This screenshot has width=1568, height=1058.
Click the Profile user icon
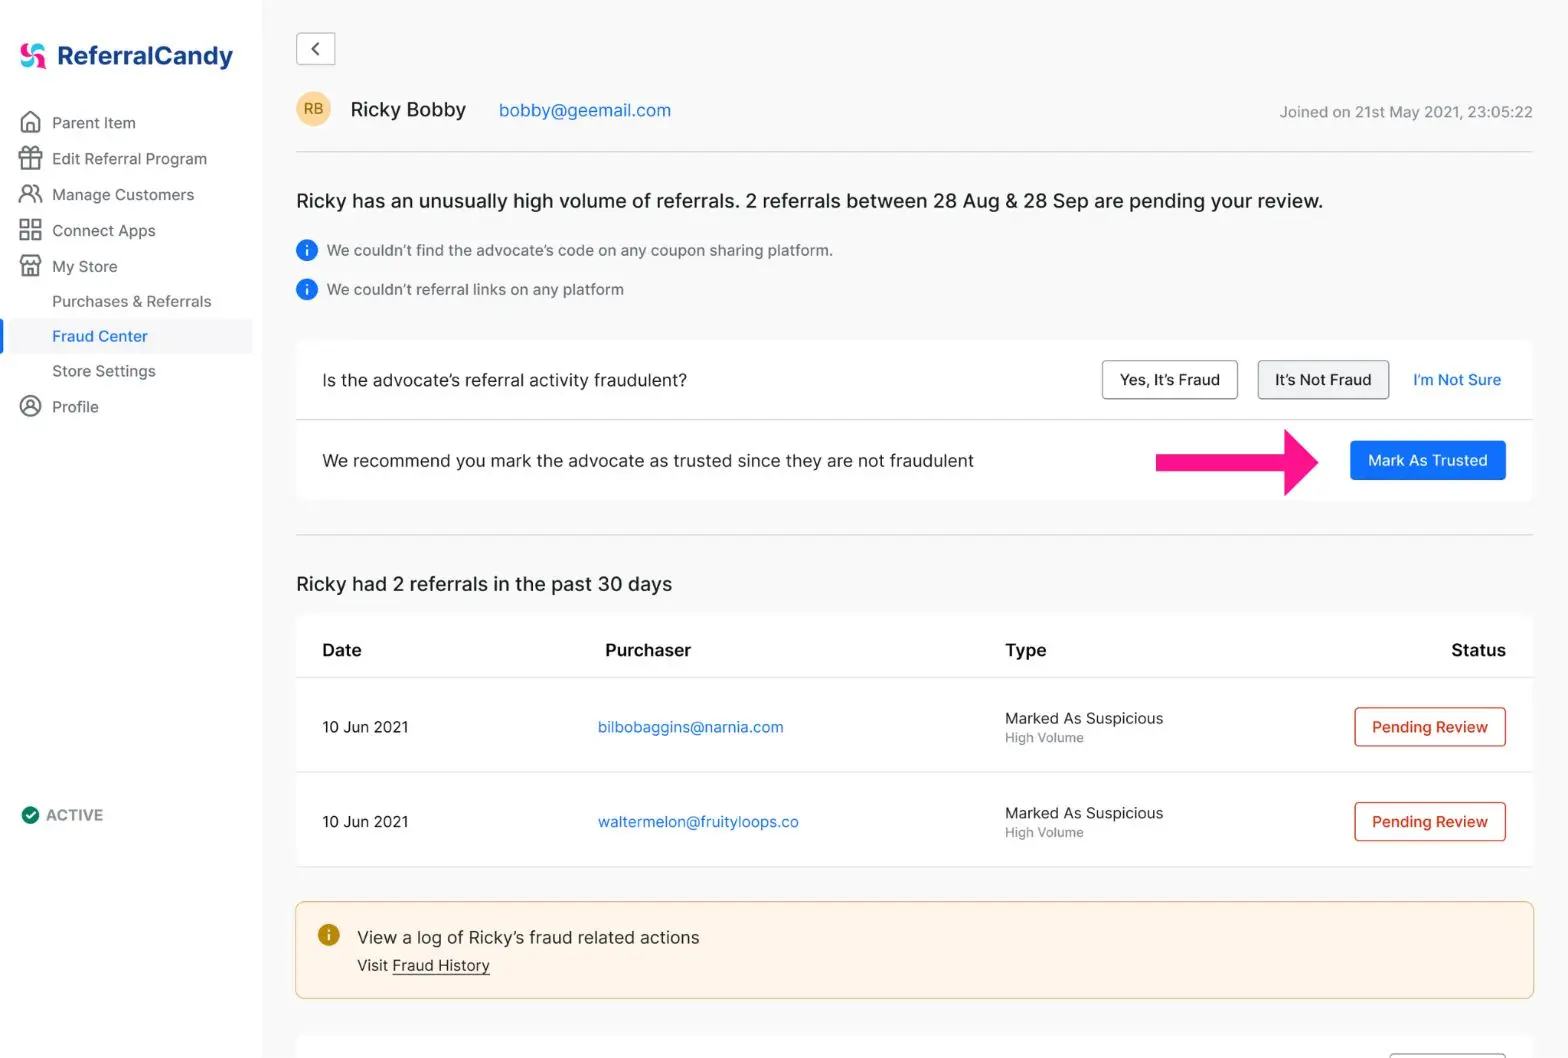[31, 406]
